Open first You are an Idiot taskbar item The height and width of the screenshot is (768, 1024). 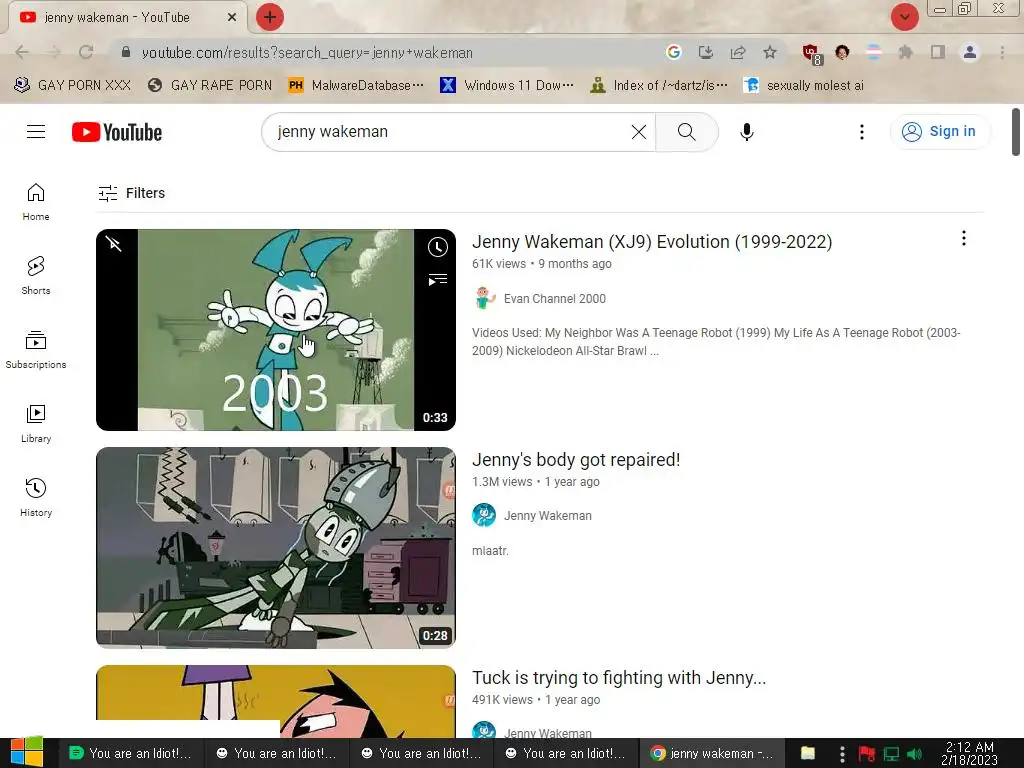[131, 753]
